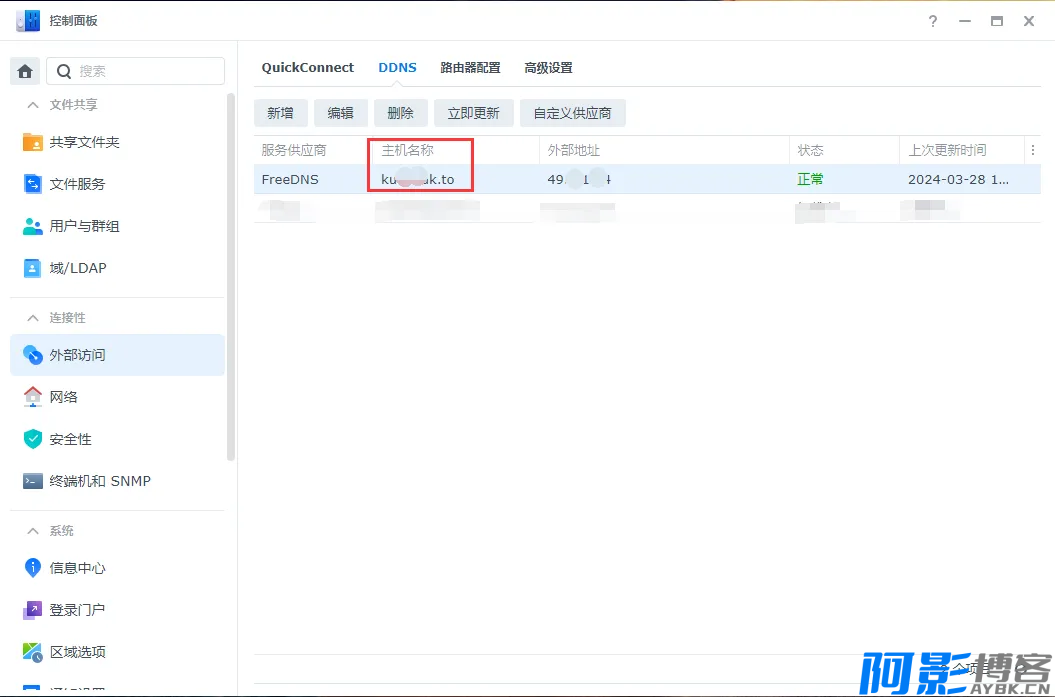Click the 登录门户 label in sidebar
Screen dimensions: 1055x697
(77, 610)
